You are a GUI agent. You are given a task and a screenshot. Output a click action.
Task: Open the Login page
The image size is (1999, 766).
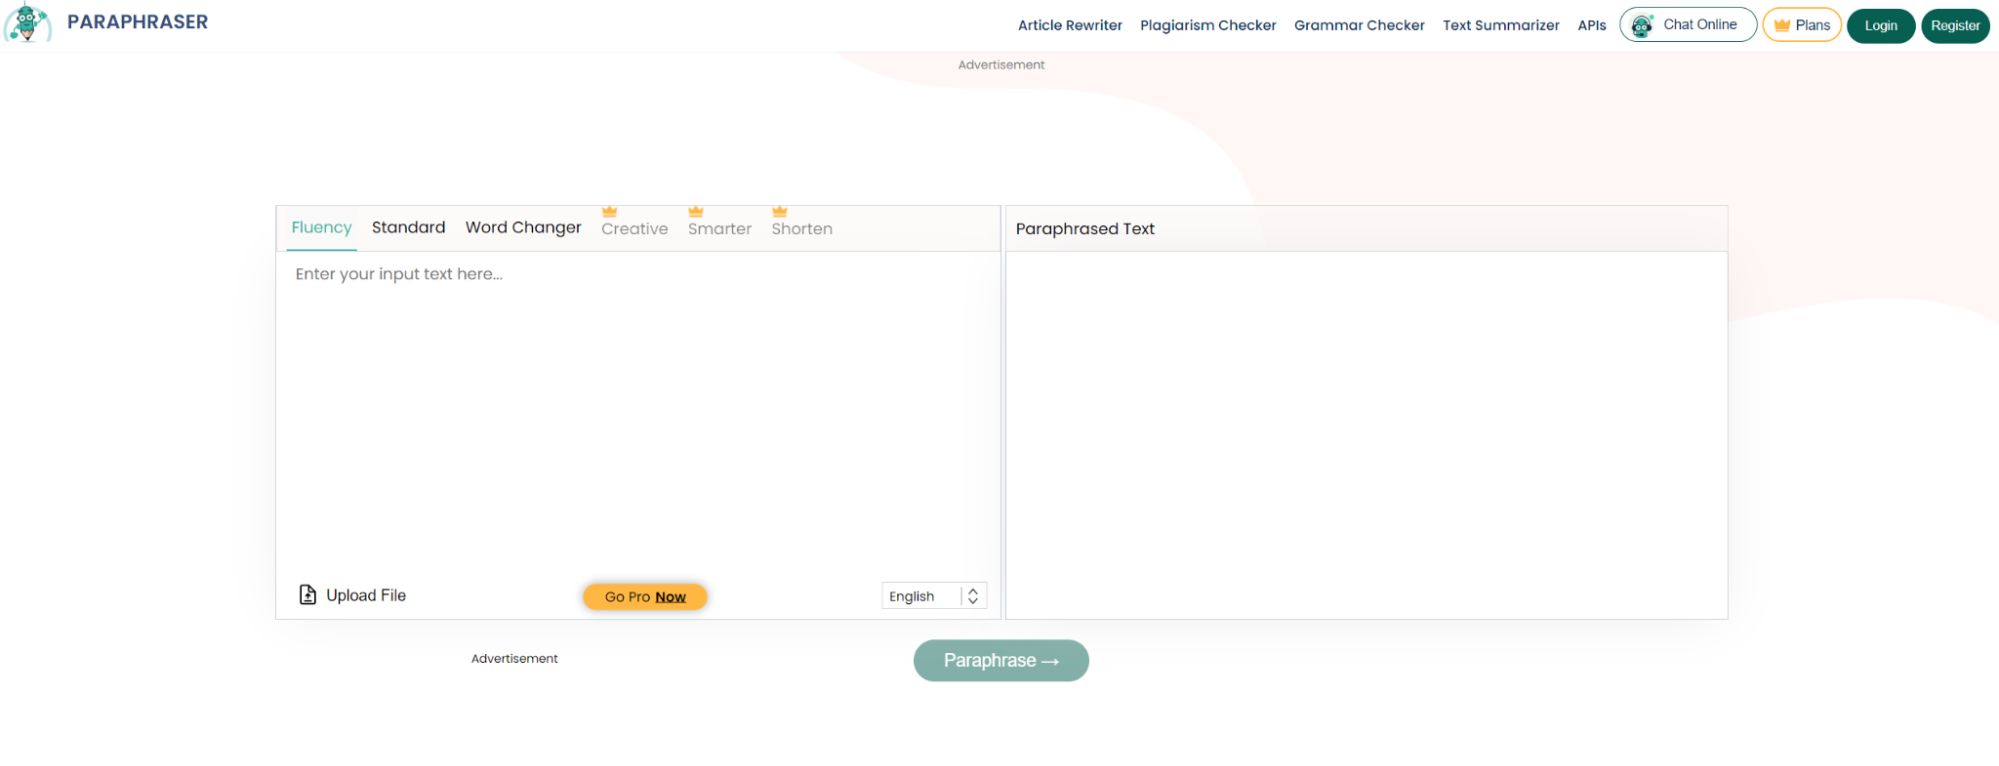1880,26
